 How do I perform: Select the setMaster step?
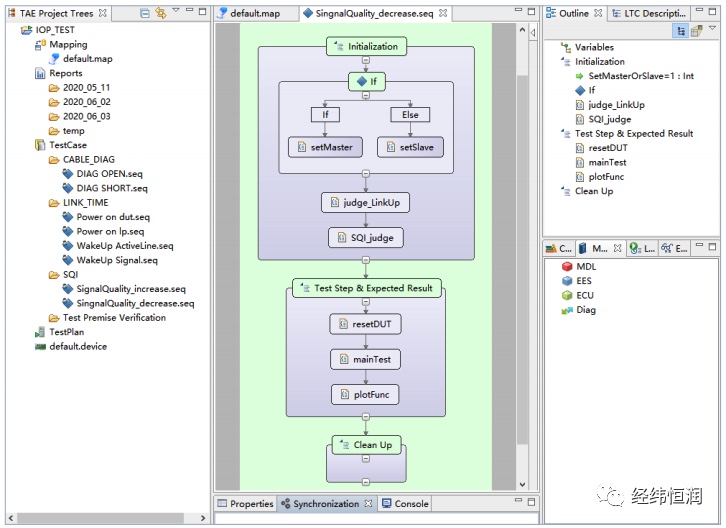click(x=325, y=147)
